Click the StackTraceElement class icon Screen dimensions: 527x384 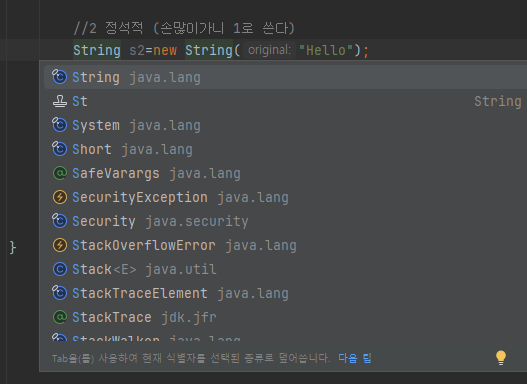tap(59, 293)
